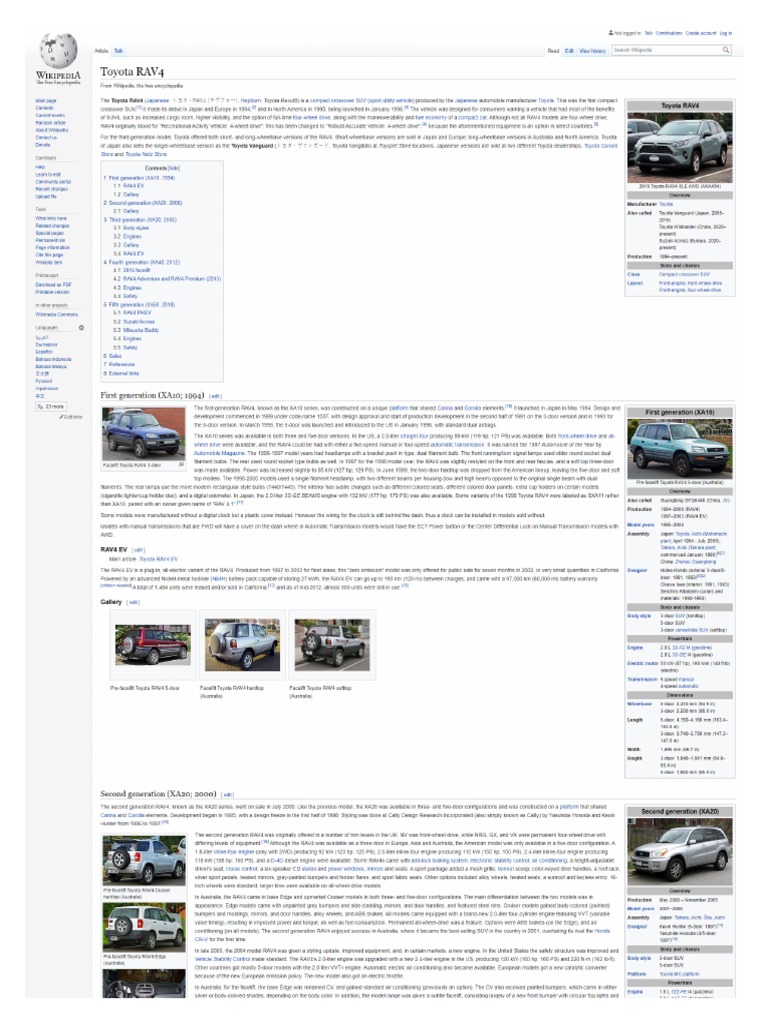Click What links here tool

click(51, 219)
